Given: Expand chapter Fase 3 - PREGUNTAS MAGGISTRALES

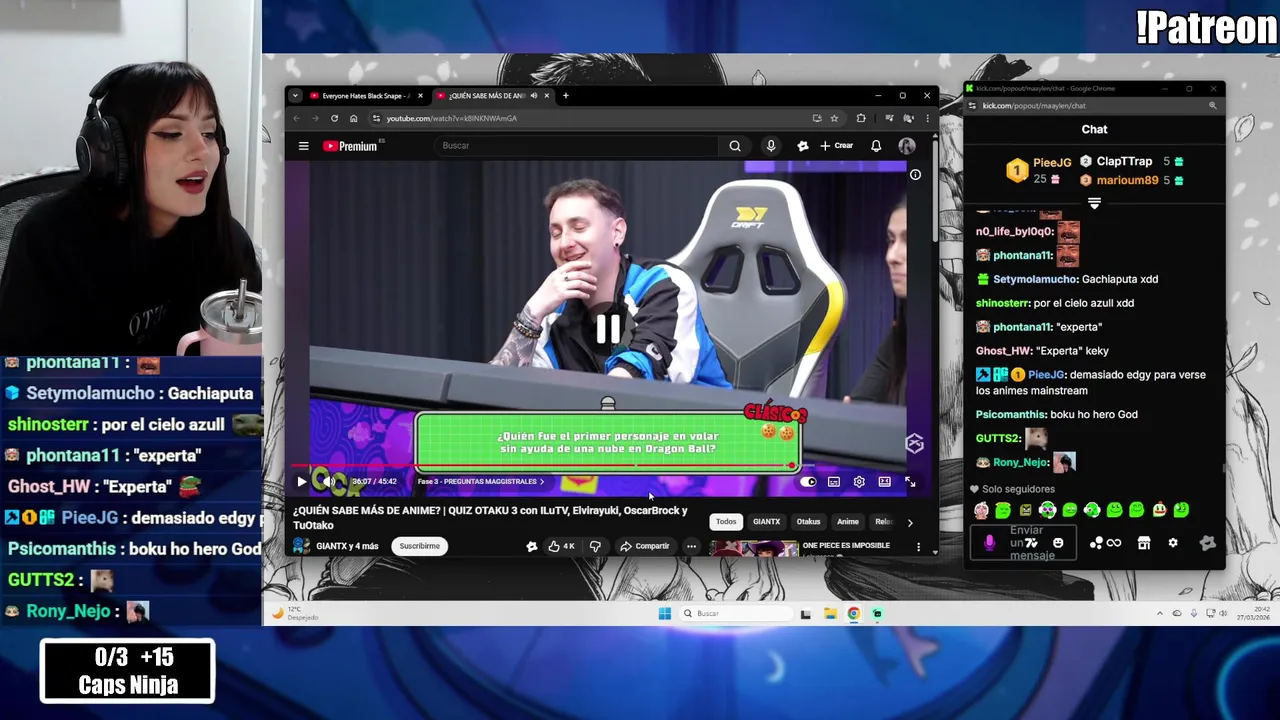Looking at the screenshot, I should [x=481, y=482].
